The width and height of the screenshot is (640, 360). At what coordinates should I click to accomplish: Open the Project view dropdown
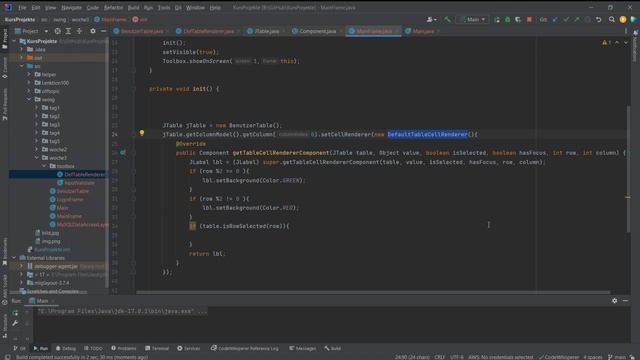click(31, 31)
